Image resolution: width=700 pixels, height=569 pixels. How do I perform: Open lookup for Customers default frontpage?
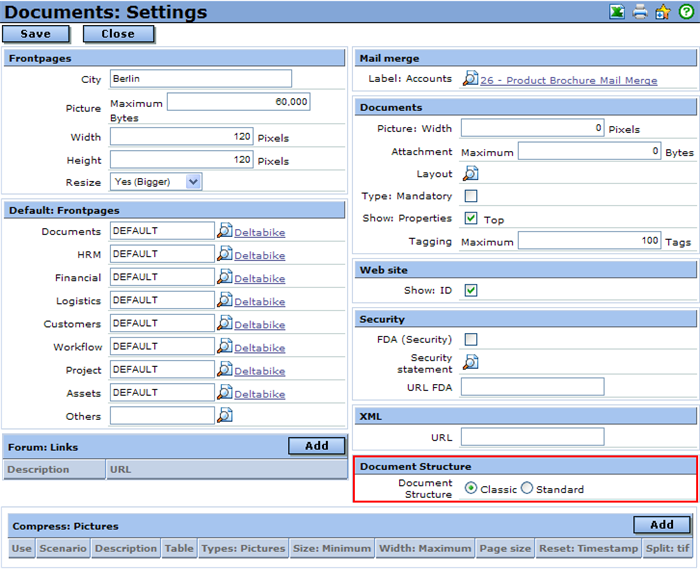pyautogui.click(x=225, y=323)
